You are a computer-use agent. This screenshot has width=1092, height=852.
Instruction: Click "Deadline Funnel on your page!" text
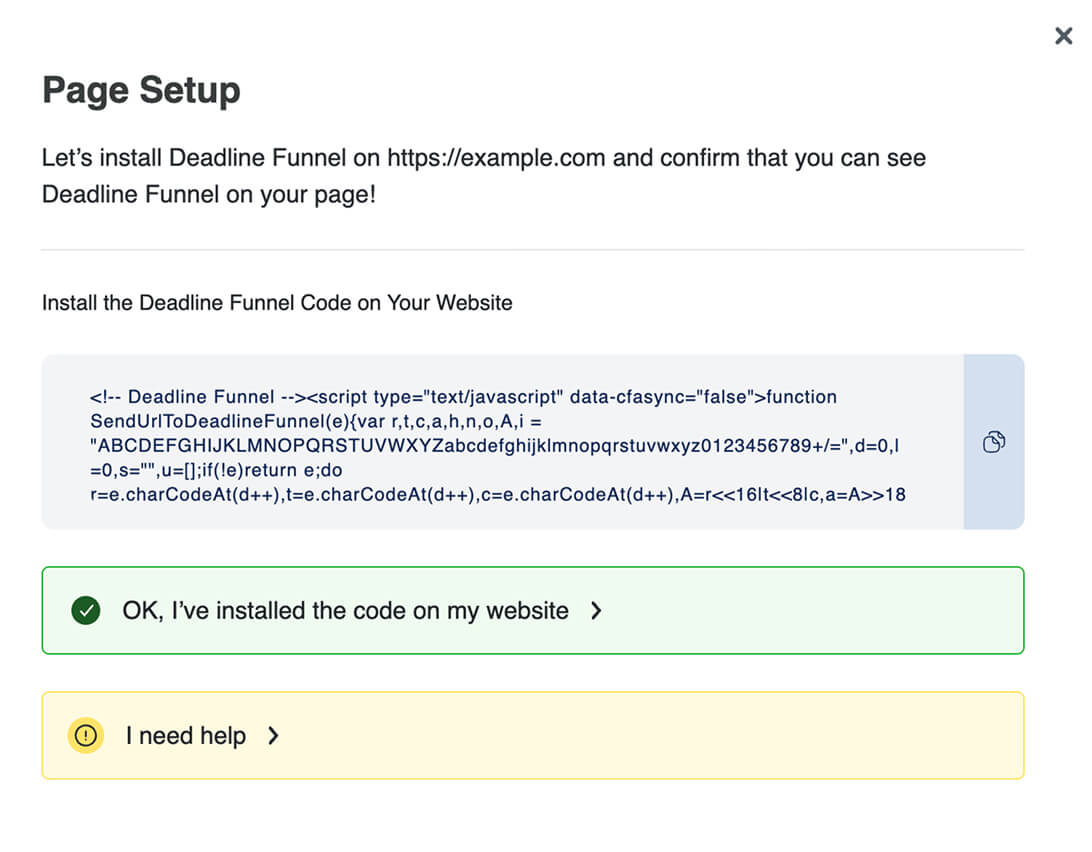coord(209,194)
